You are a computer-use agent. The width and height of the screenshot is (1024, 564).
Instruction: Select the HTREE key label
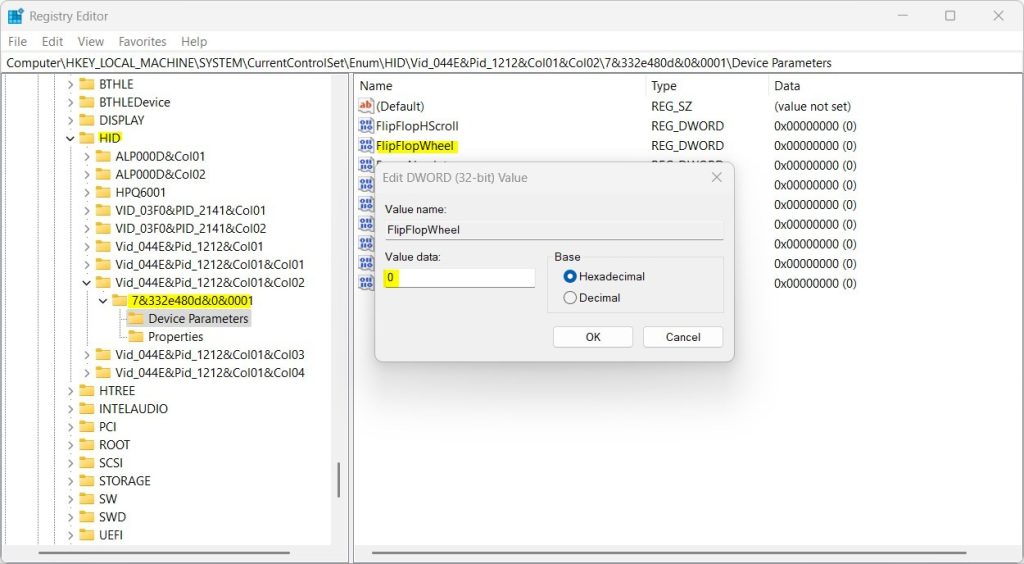117,390
